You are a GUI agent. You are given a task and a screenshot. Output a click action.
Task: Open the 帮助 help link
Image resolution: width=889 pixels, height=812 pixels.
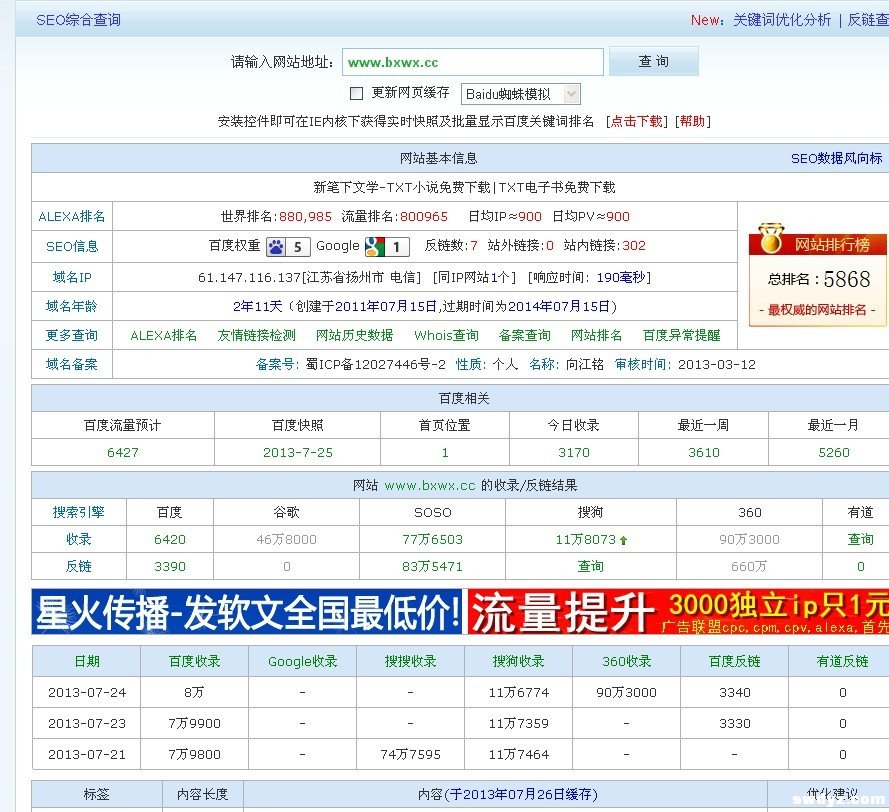(x=692, y=121)
